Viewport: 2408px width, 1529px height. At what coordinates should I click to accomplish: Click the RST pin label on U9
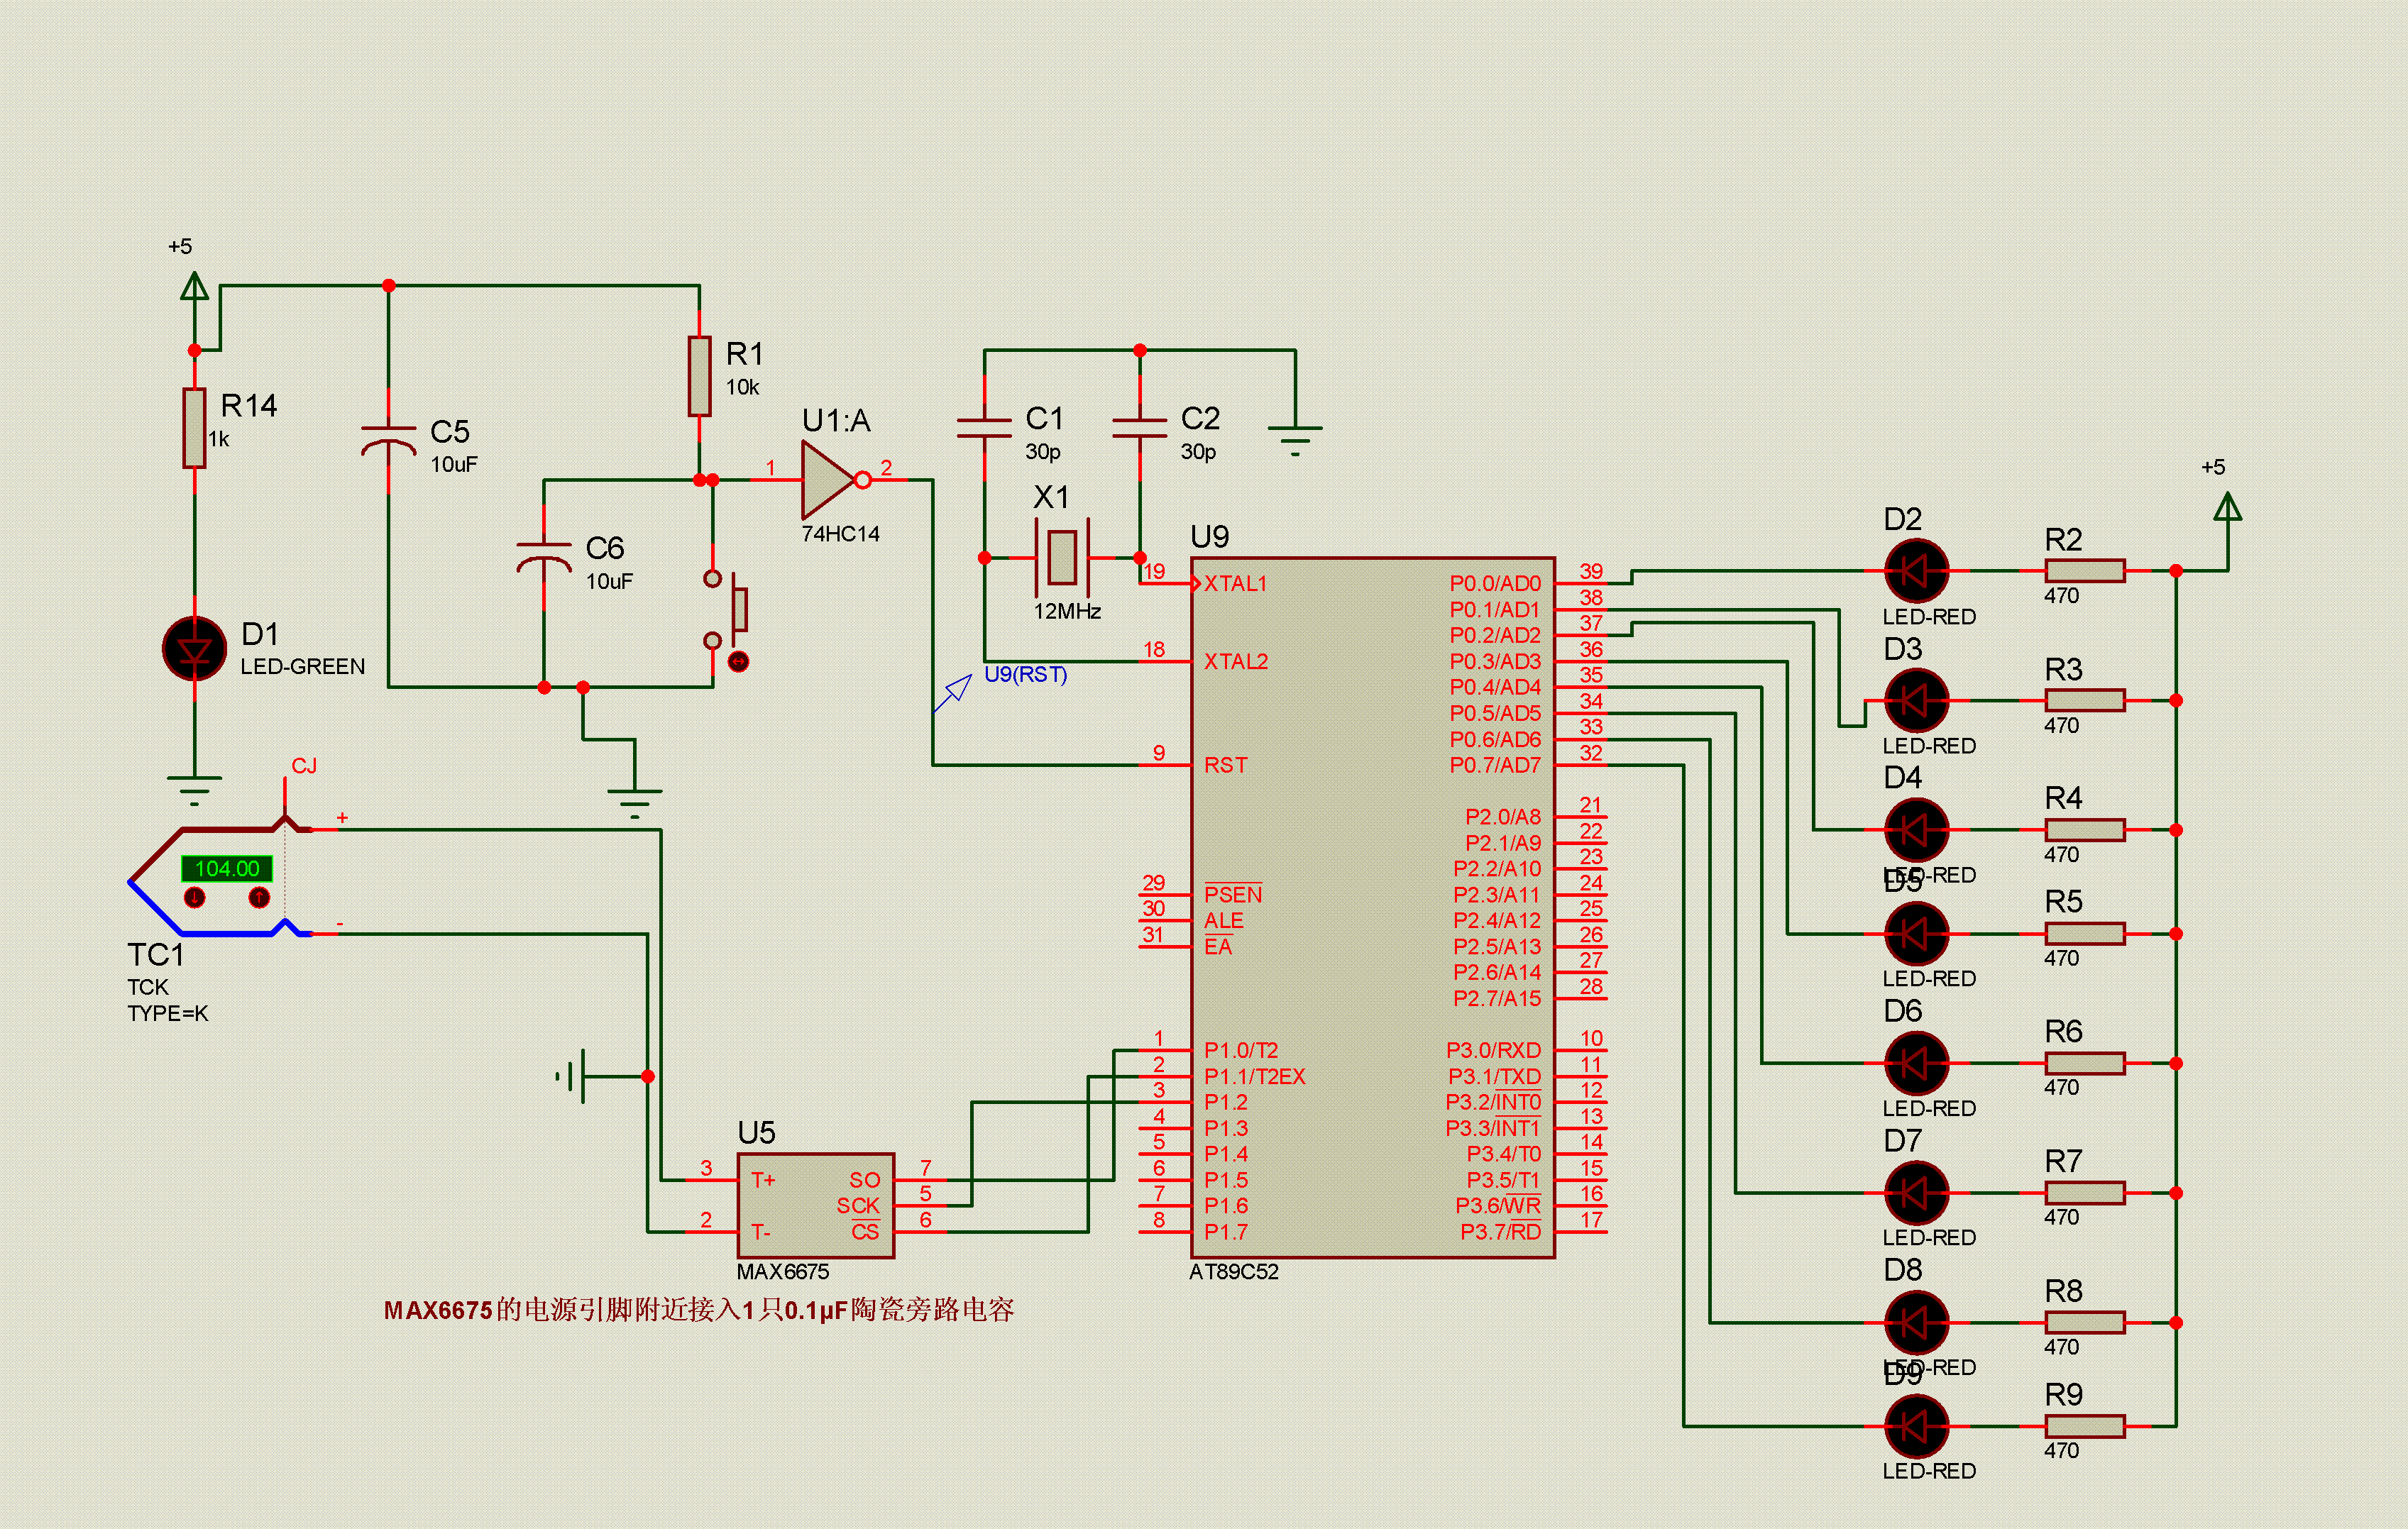[x=1225, y=765]
